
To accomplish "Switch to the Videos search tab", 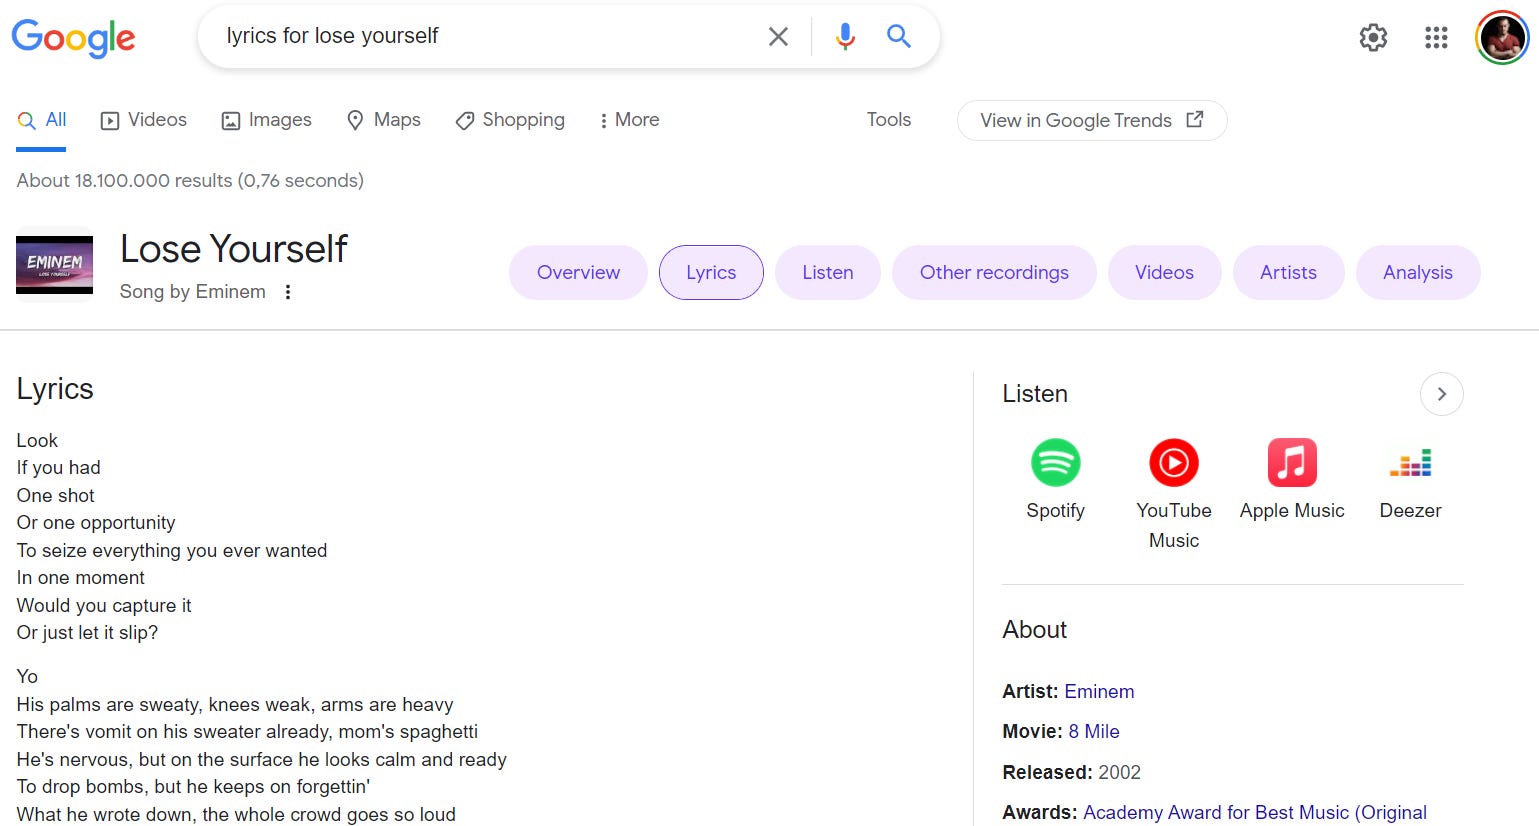I will point(144,120).
